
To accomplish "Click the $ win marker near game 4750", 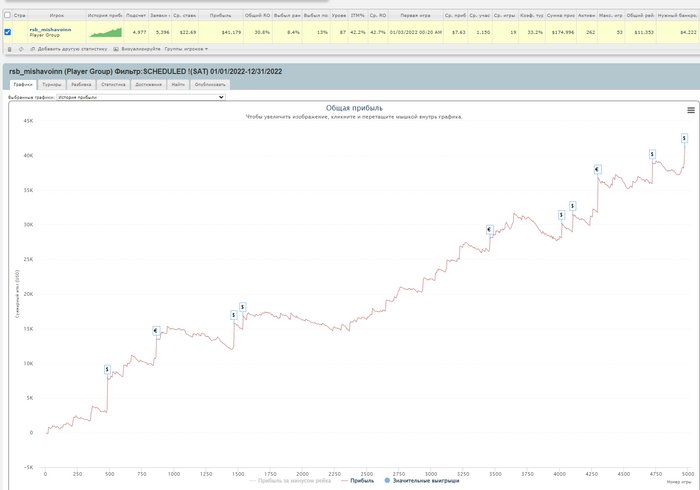I will click(652, 154).
